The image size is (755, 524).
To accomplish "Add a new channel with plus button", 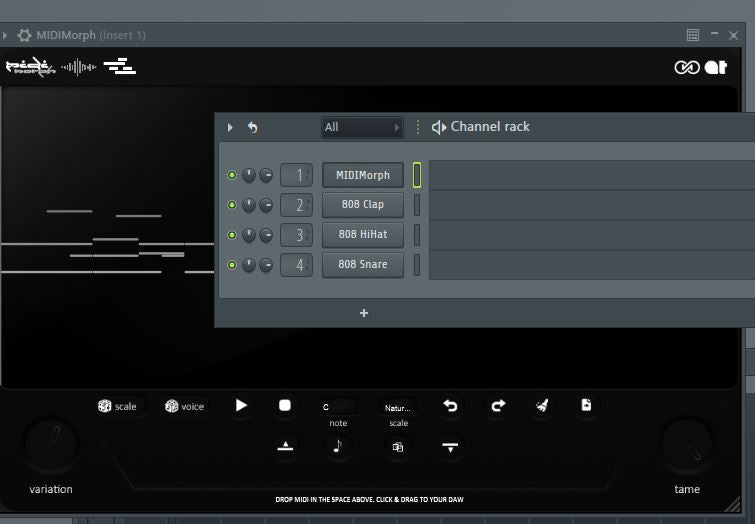I will point(364,313).
